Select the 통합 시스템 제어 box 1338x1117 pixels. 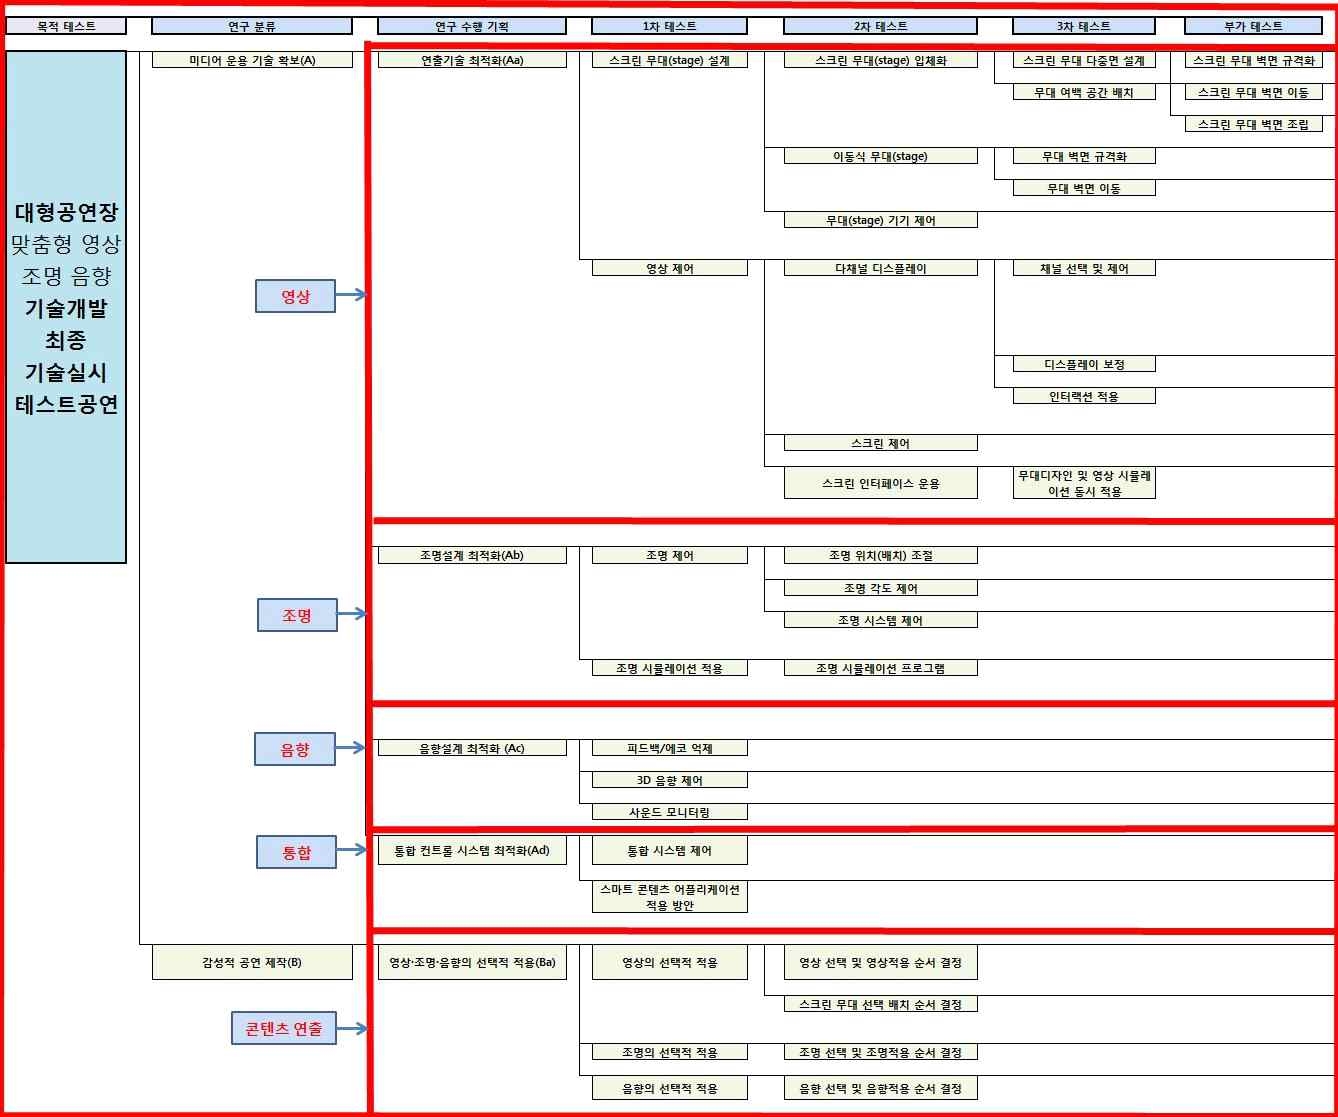[669, 851]
